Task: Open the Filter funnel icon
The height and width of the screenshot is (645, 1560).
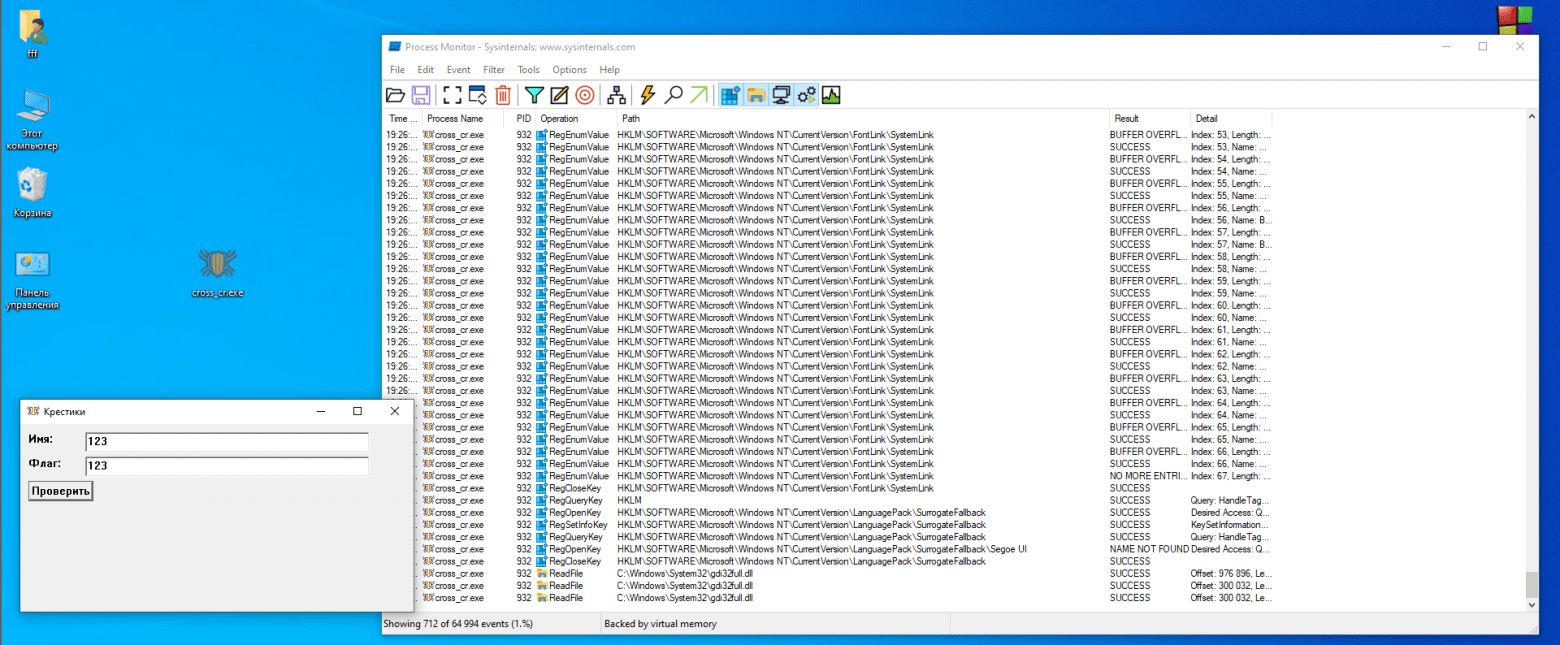Action: coord(535,95)
